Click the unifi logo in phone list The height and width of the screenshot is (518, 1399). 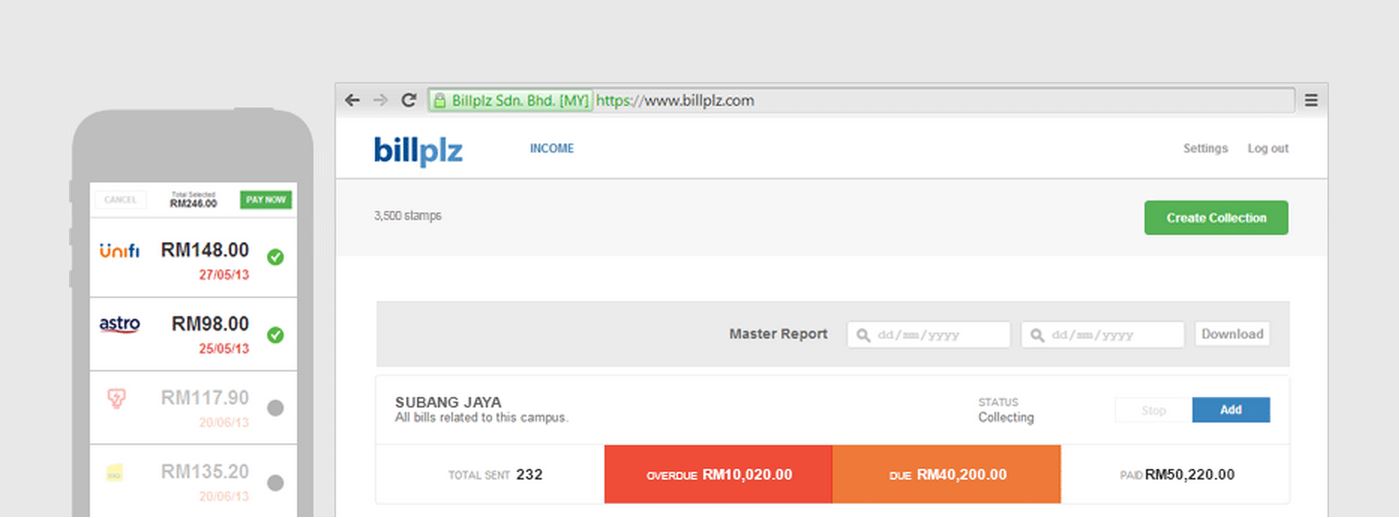tap(119, 250)
